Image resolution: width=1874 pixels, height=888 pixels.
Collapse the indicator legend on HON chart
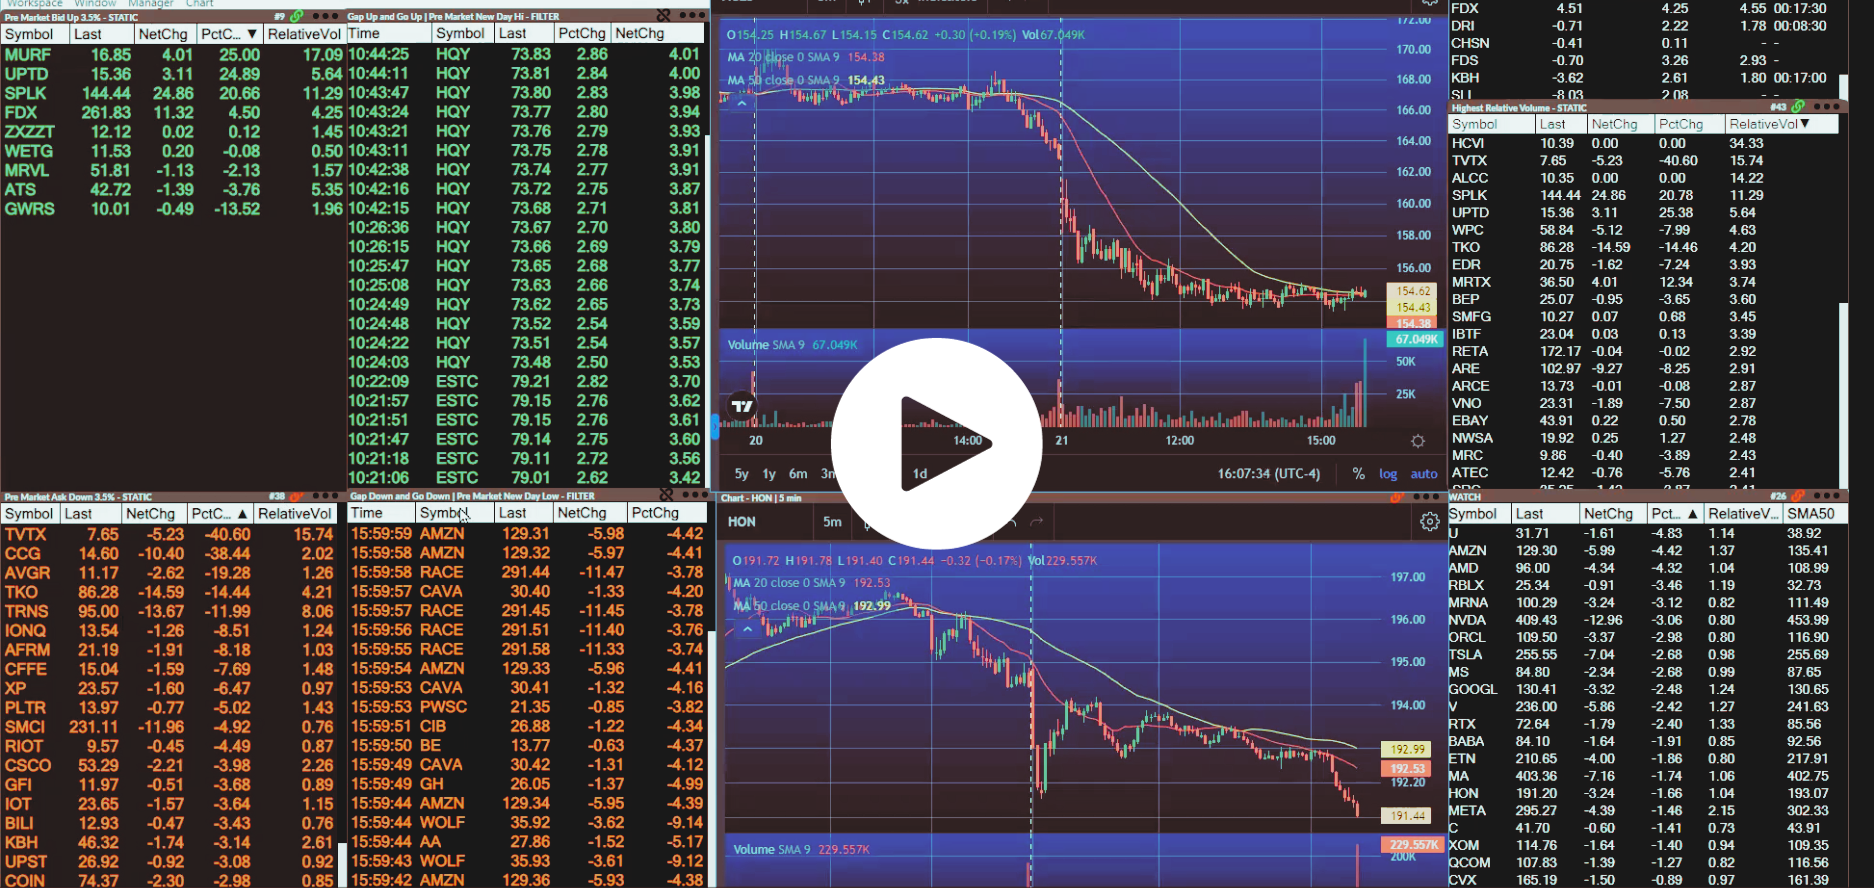coord(747,629)
